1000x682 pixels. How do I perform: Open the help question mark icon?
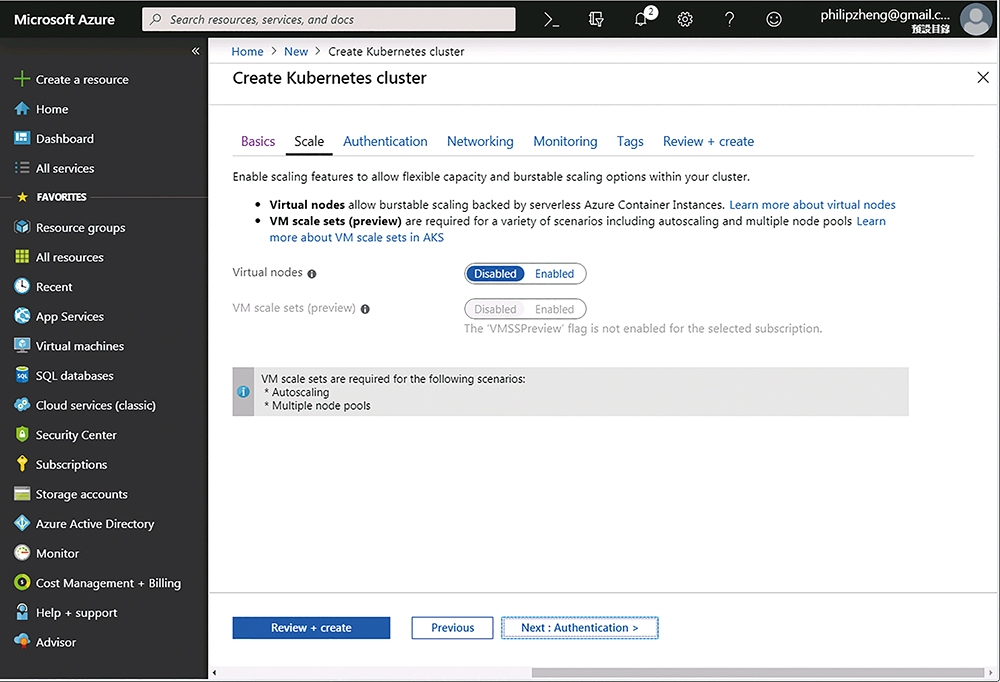(730, 20)
